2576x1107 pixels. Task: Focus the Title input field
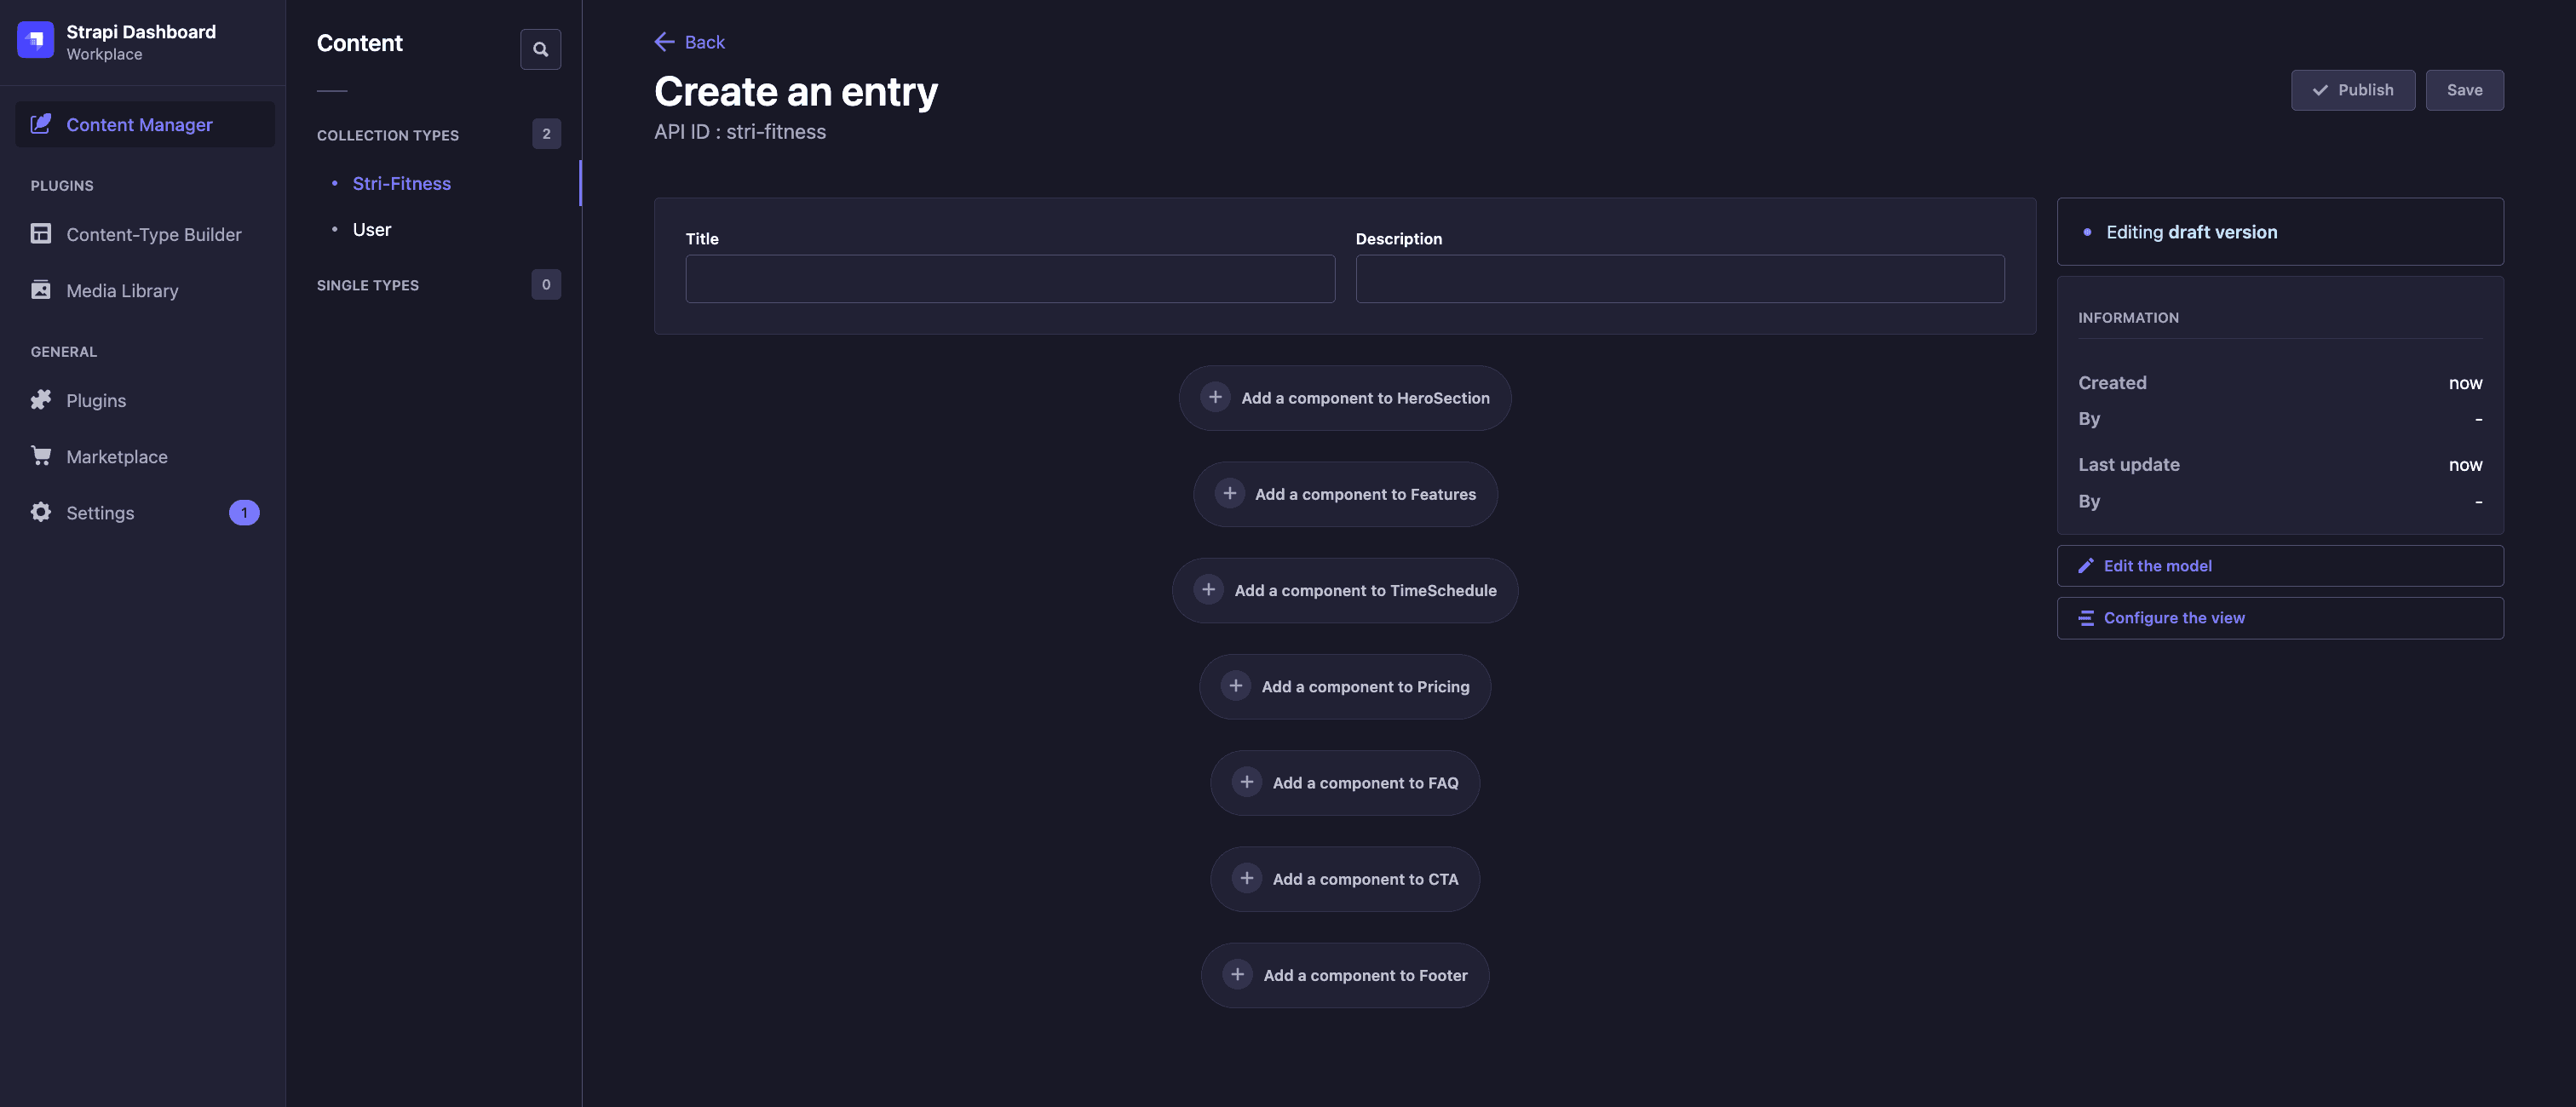(x=1010, y=279)
